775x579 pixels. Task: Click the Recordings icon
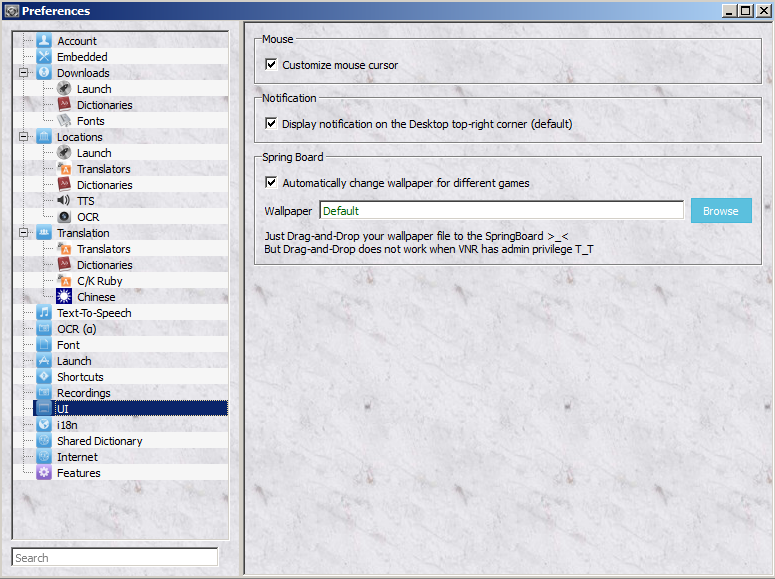tap(44, 393)
